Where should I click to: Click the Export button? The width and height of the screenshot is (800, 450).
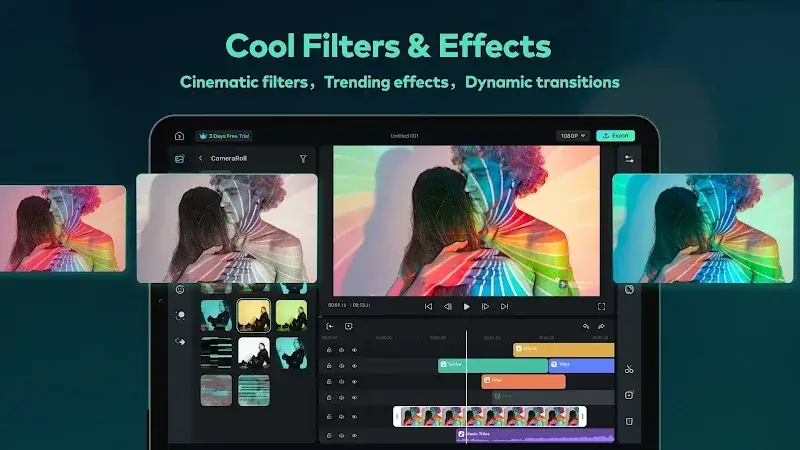(615, 136)
